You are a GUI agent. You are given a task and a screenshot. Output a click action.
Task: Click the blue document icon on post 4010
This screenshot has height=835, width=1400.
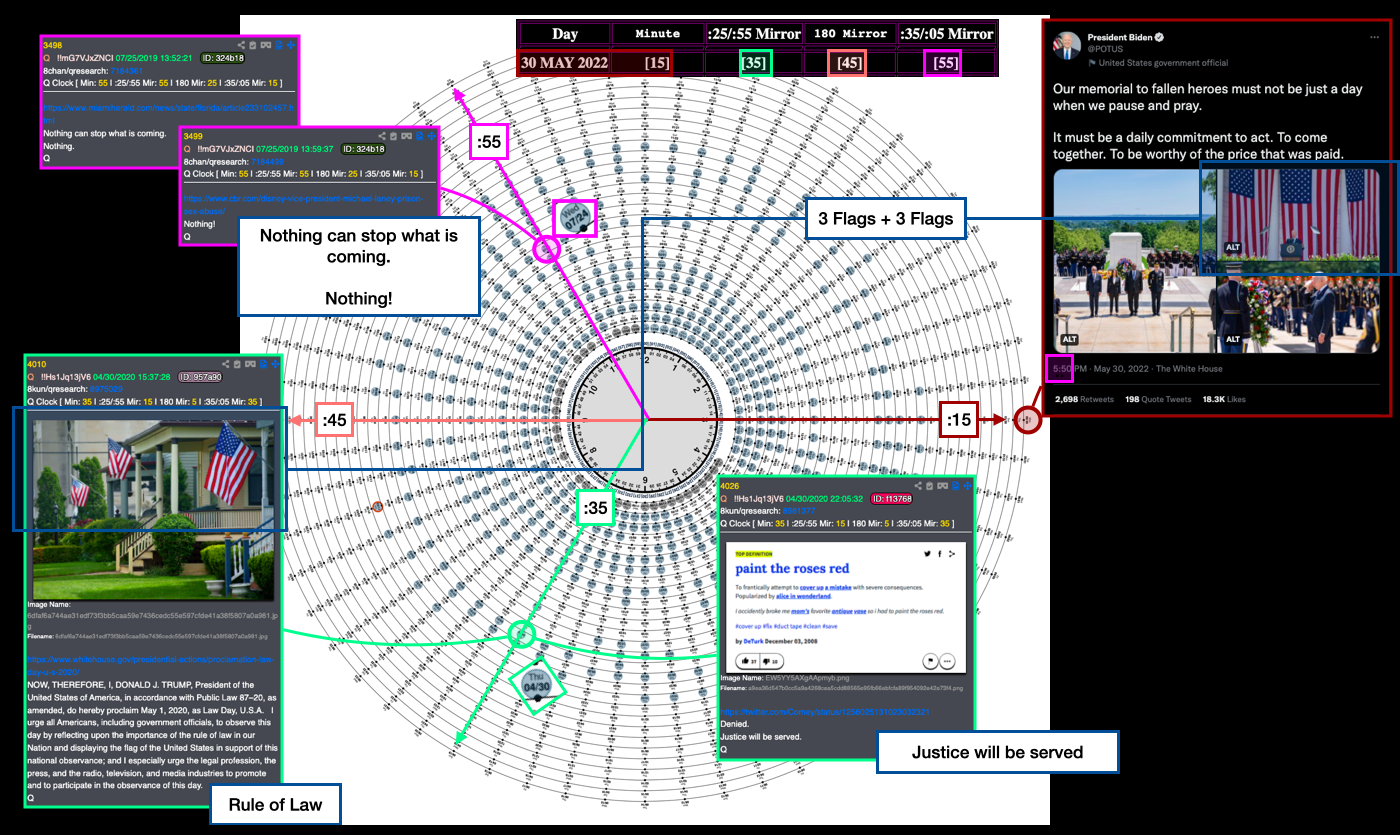point(263,364)
